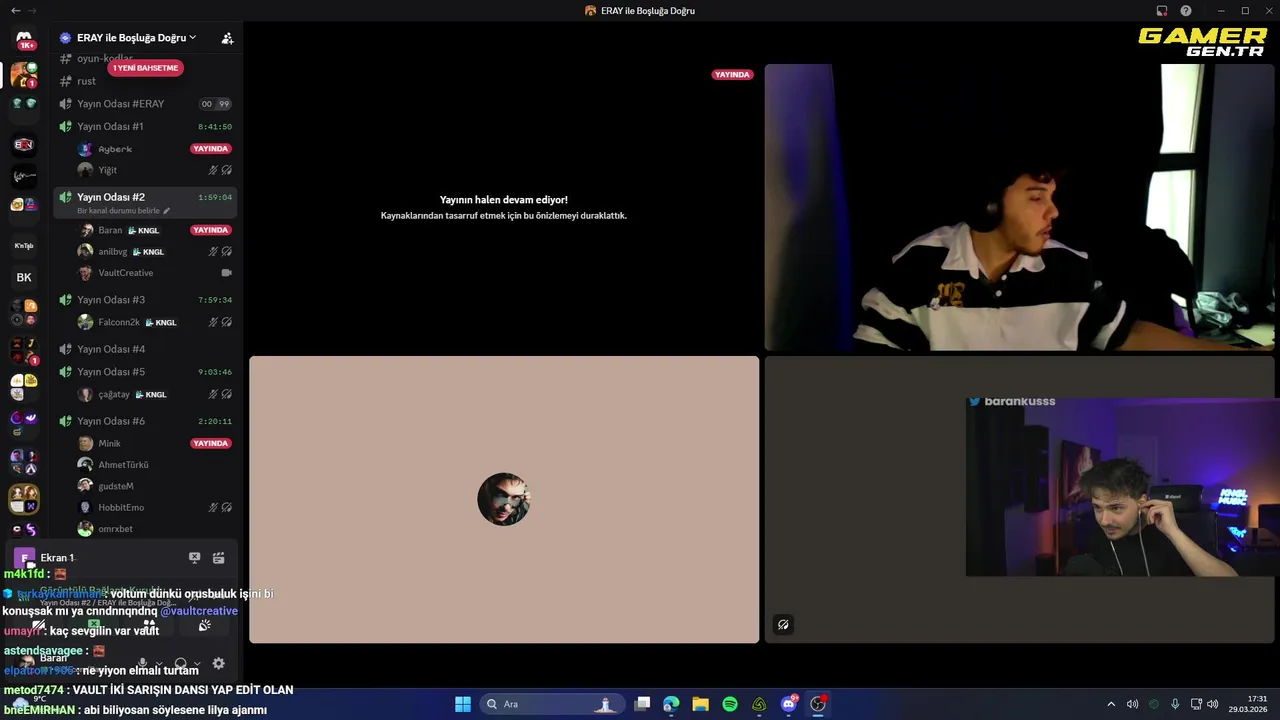Open the handwritten signature server icon
This screenshot has height=720, width=1280.
[x=24, y=176]
